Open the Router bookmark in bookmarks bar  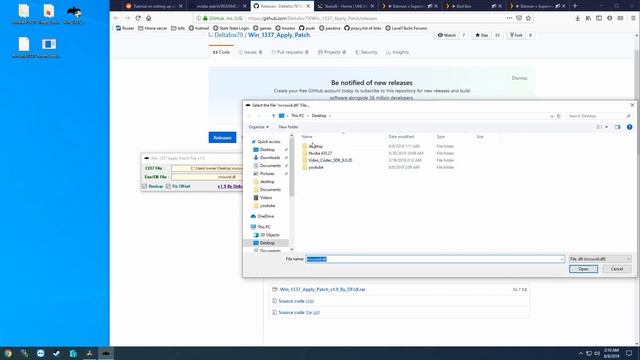[x=125, y=28]
